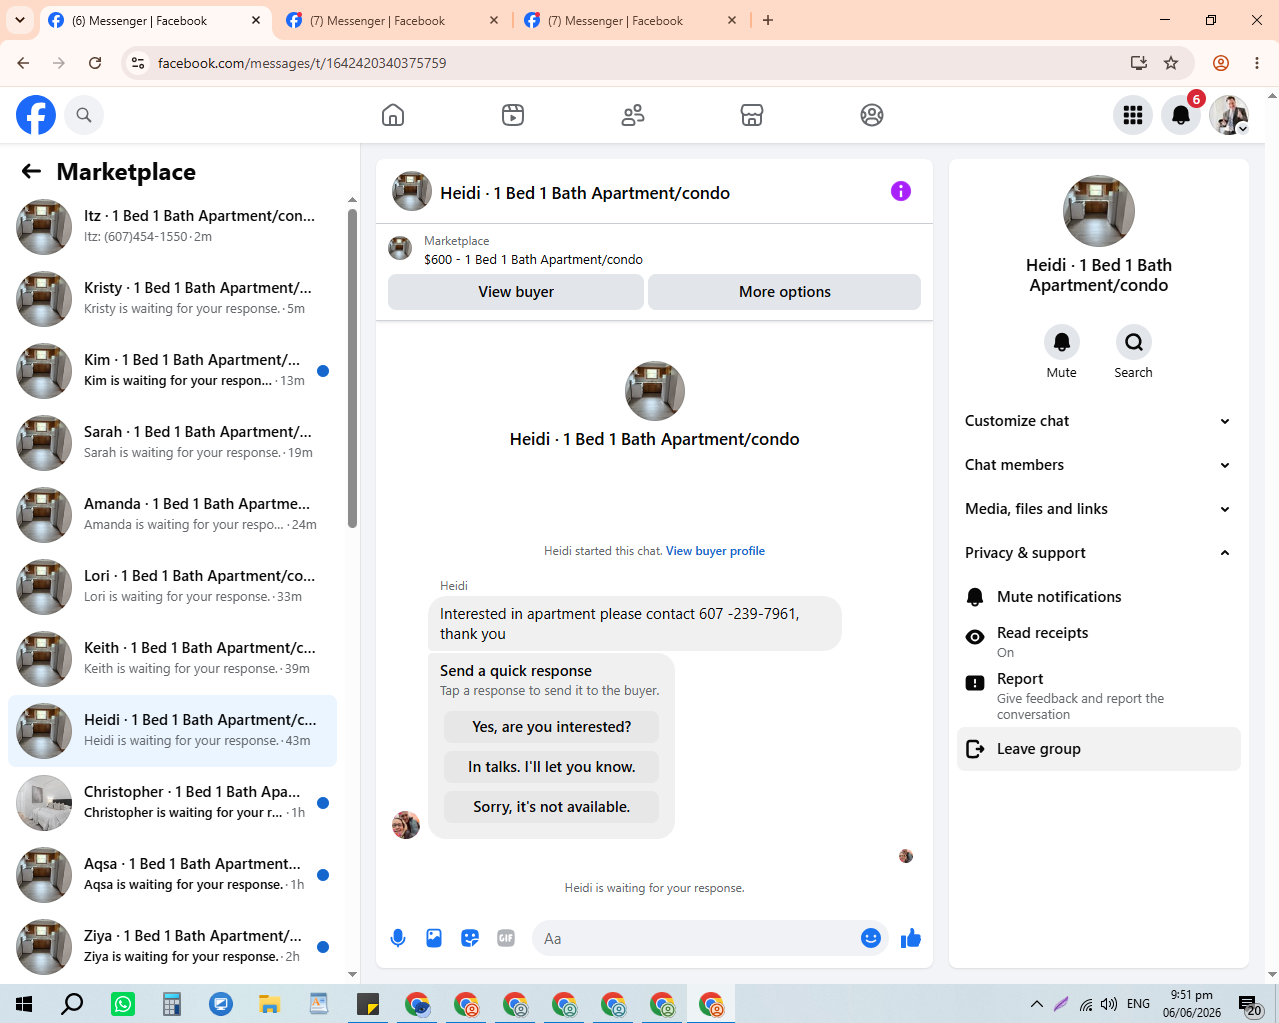Open the Video (Reels) icon
1279x1023 pixels.
click(x=513, y=115)
